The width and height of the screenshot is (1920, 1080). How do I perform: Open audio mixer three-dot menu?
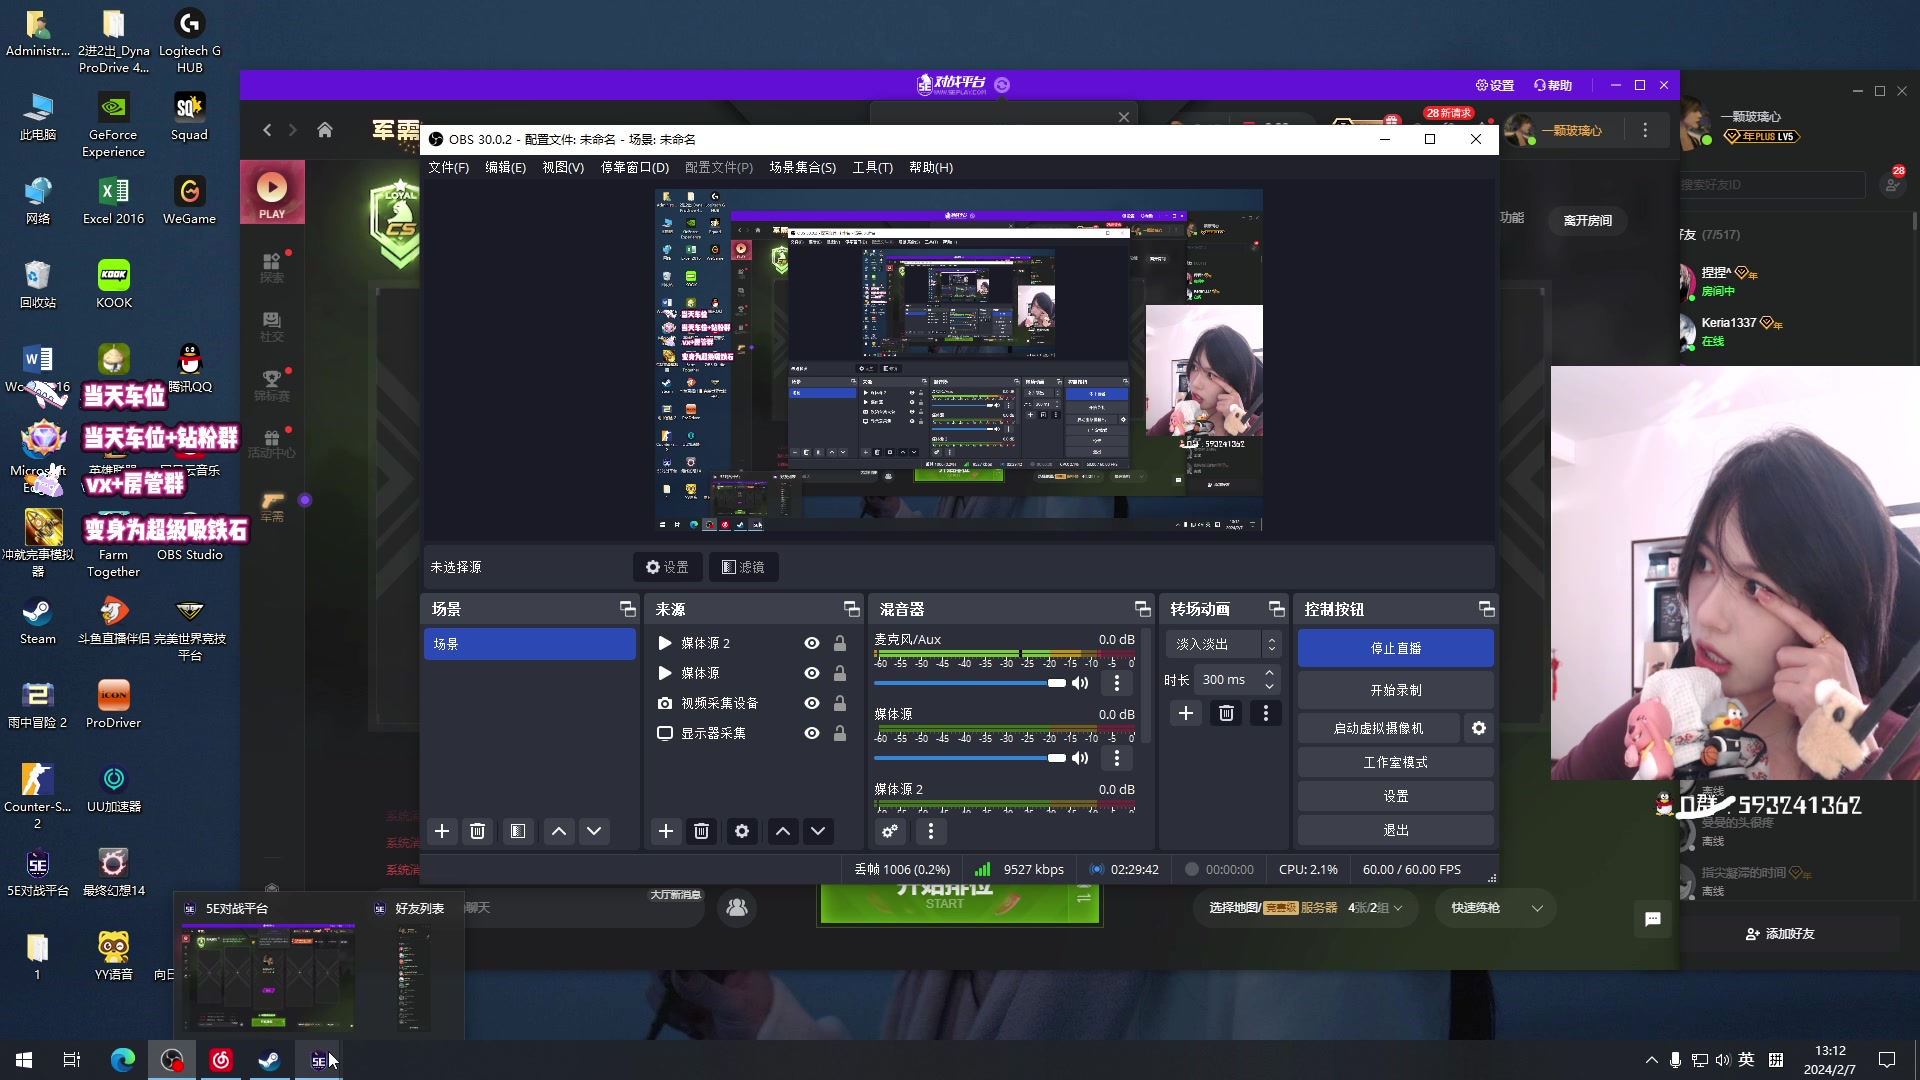pos(931,831)
